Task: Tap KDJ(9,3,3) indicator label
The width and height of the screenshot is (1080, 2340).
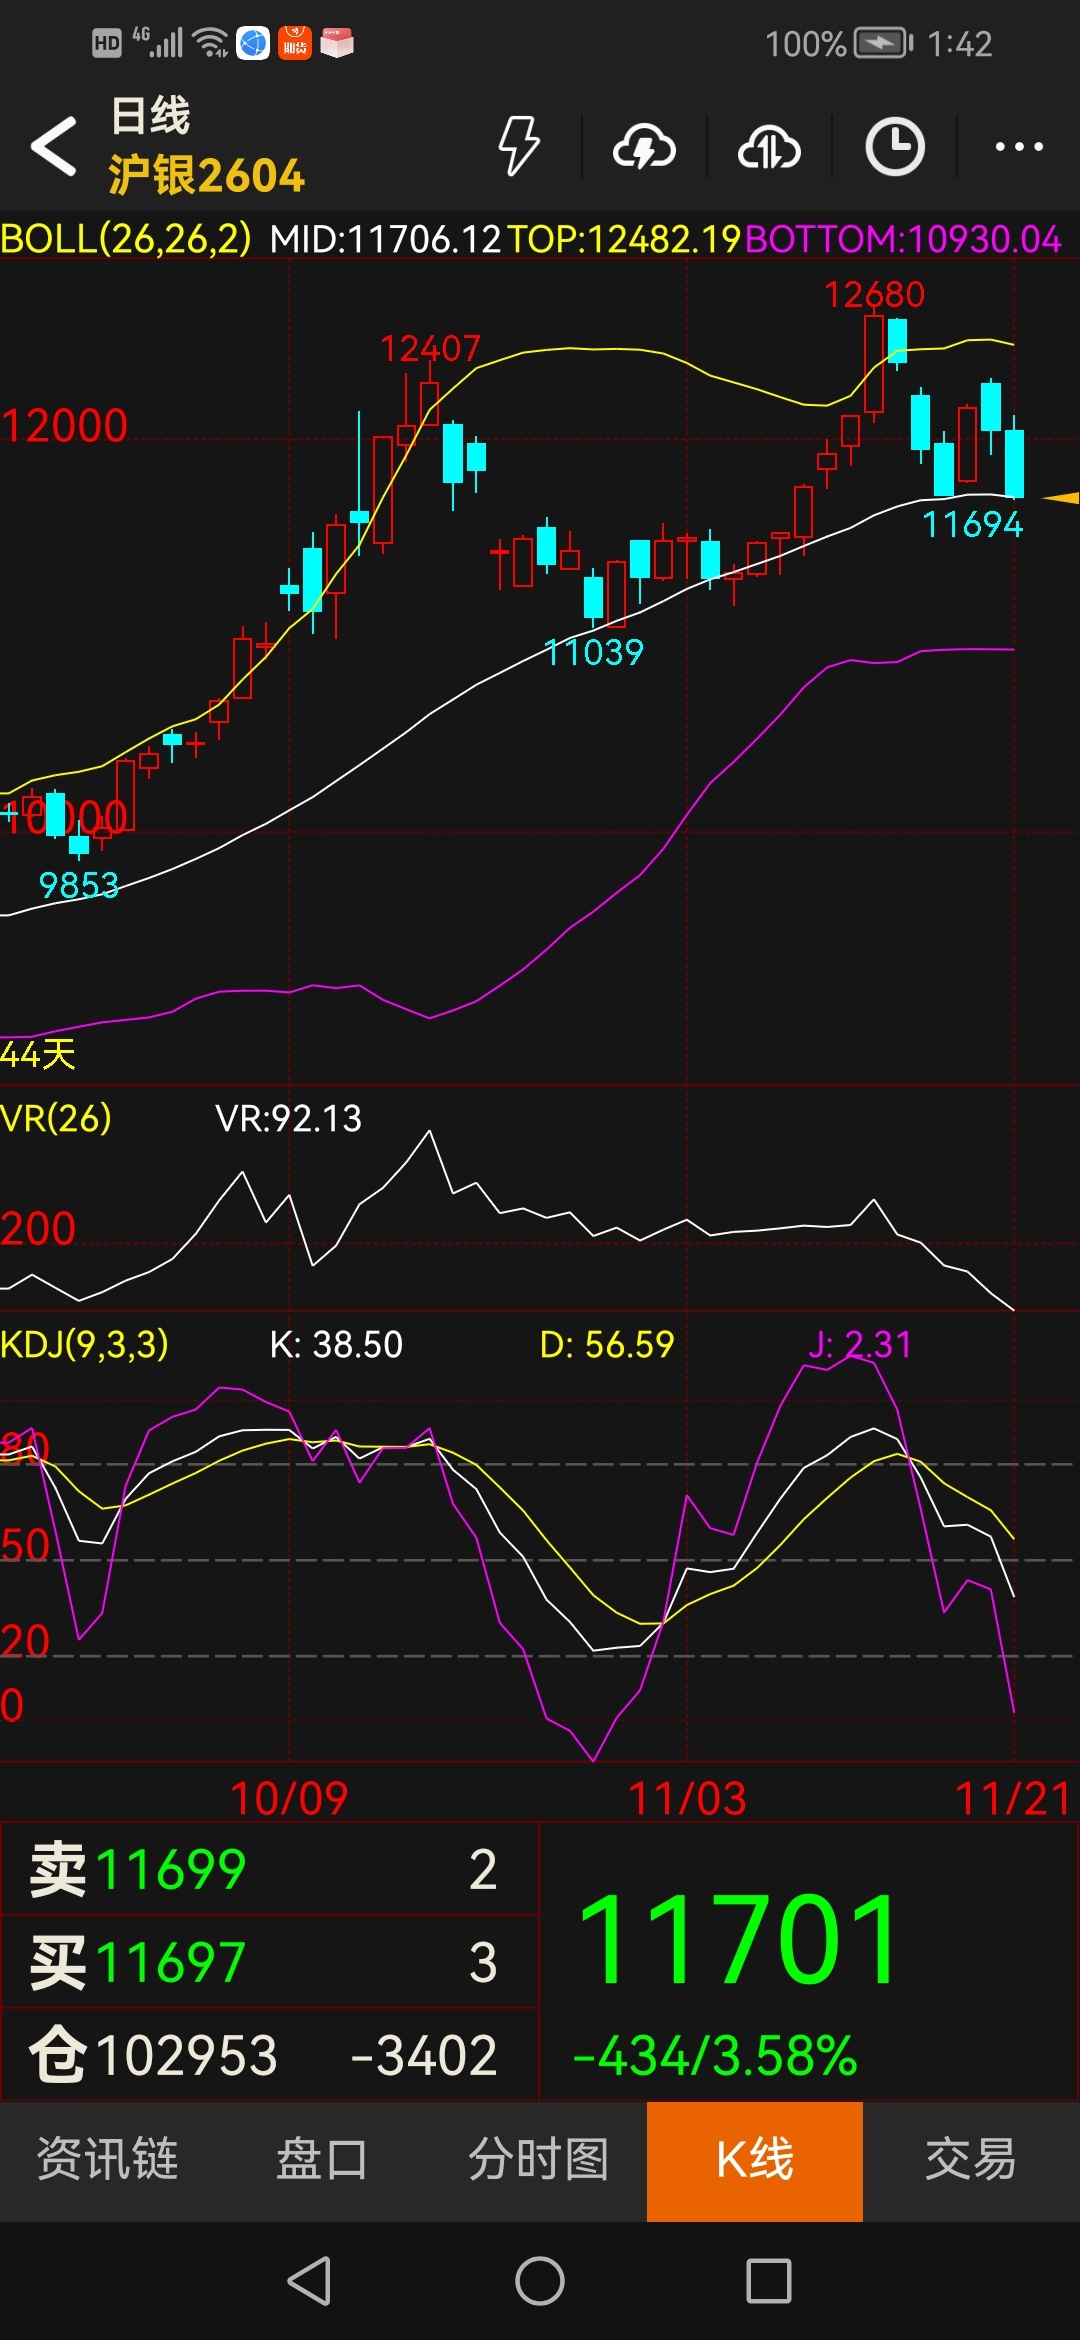Action: (84, 1344)
